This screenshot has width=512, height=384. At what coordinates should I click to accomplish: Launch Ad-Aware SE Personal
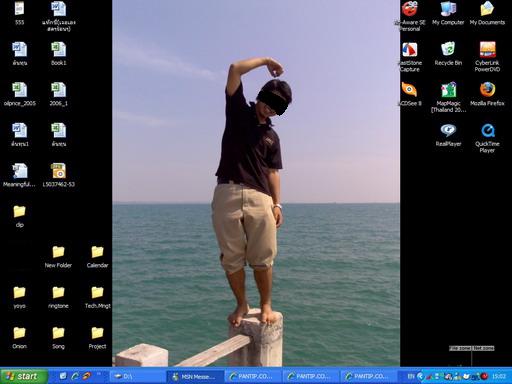point(410,16)
